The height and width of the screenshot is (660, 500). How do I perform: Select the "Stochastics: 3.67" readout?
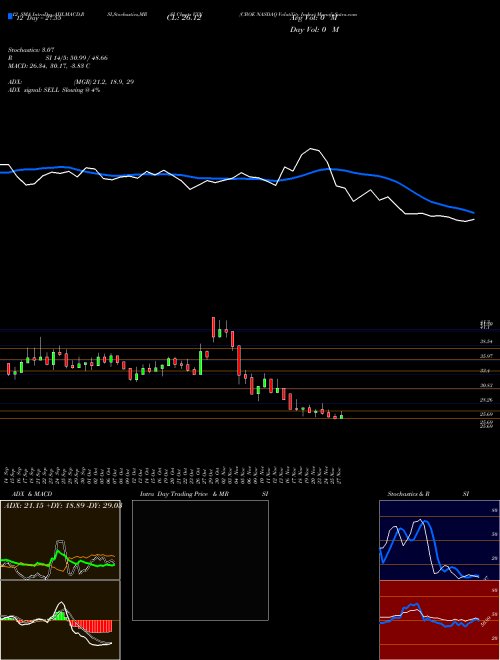[x=31, y=50]
